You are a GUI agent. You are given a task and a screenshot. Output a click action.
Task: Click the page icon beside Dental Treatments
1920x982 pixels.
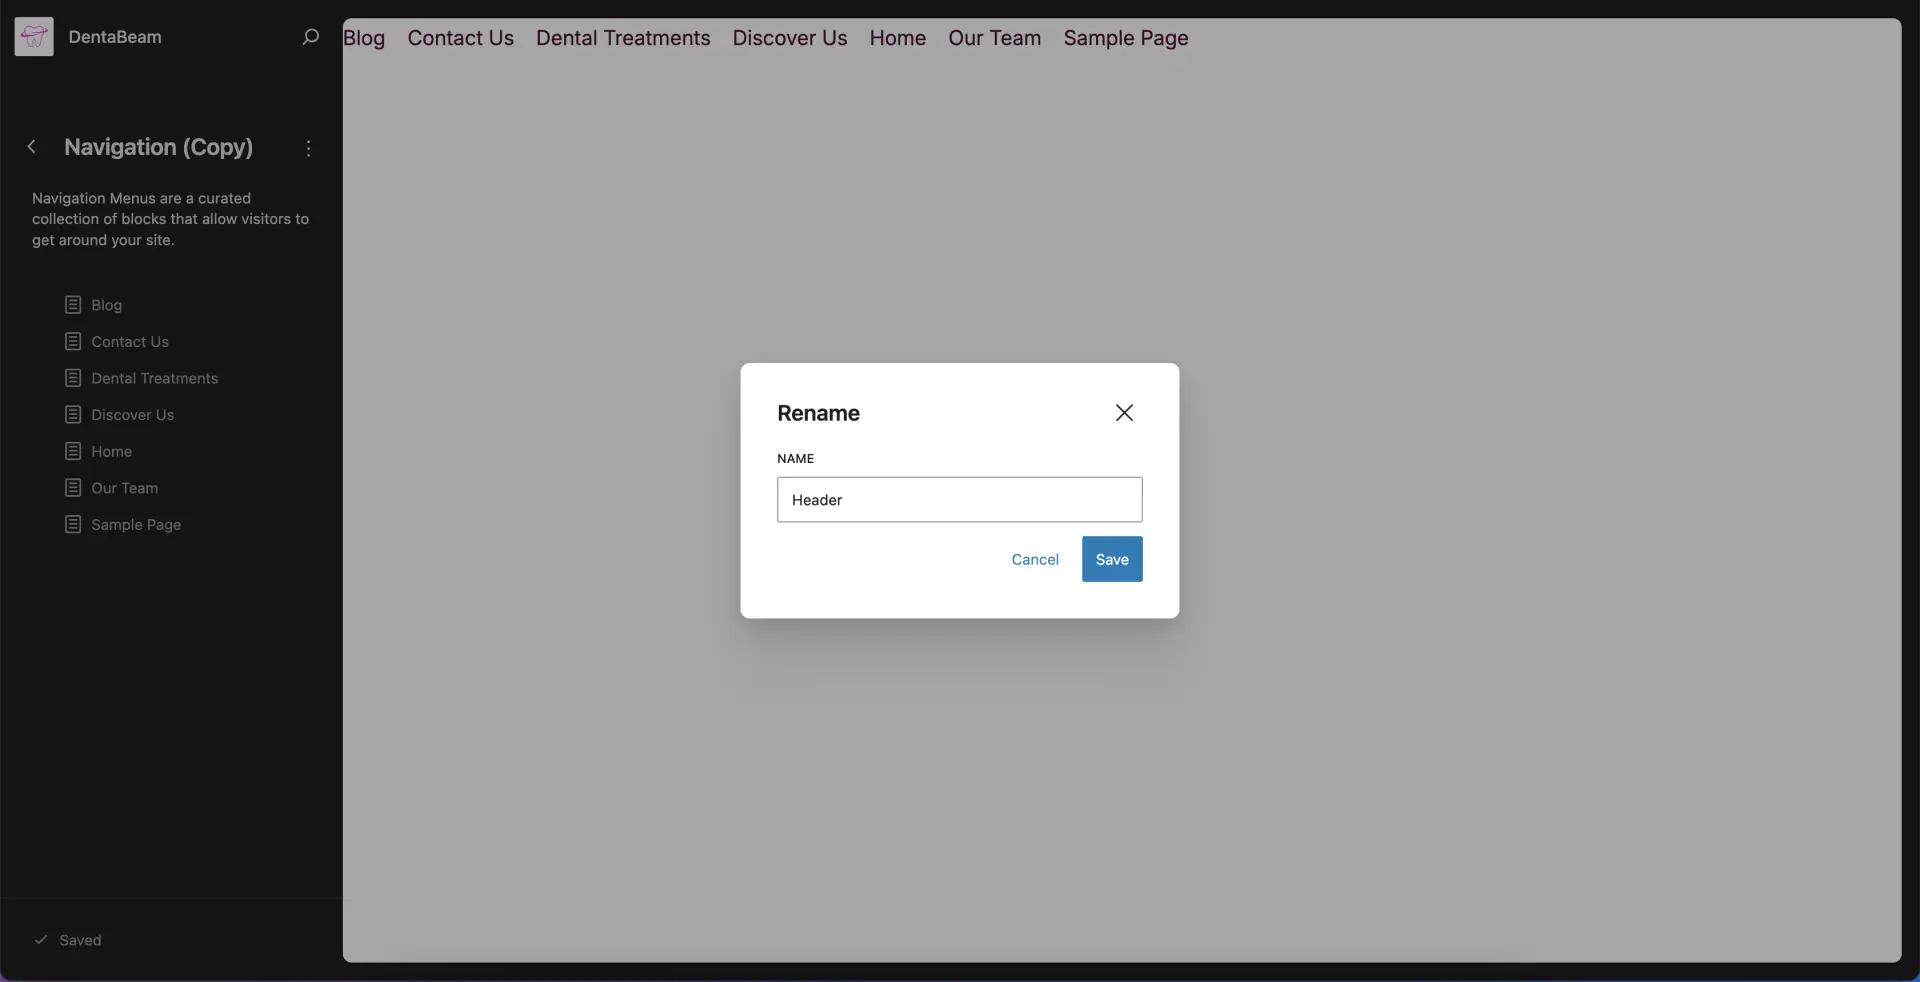(73, 378)
